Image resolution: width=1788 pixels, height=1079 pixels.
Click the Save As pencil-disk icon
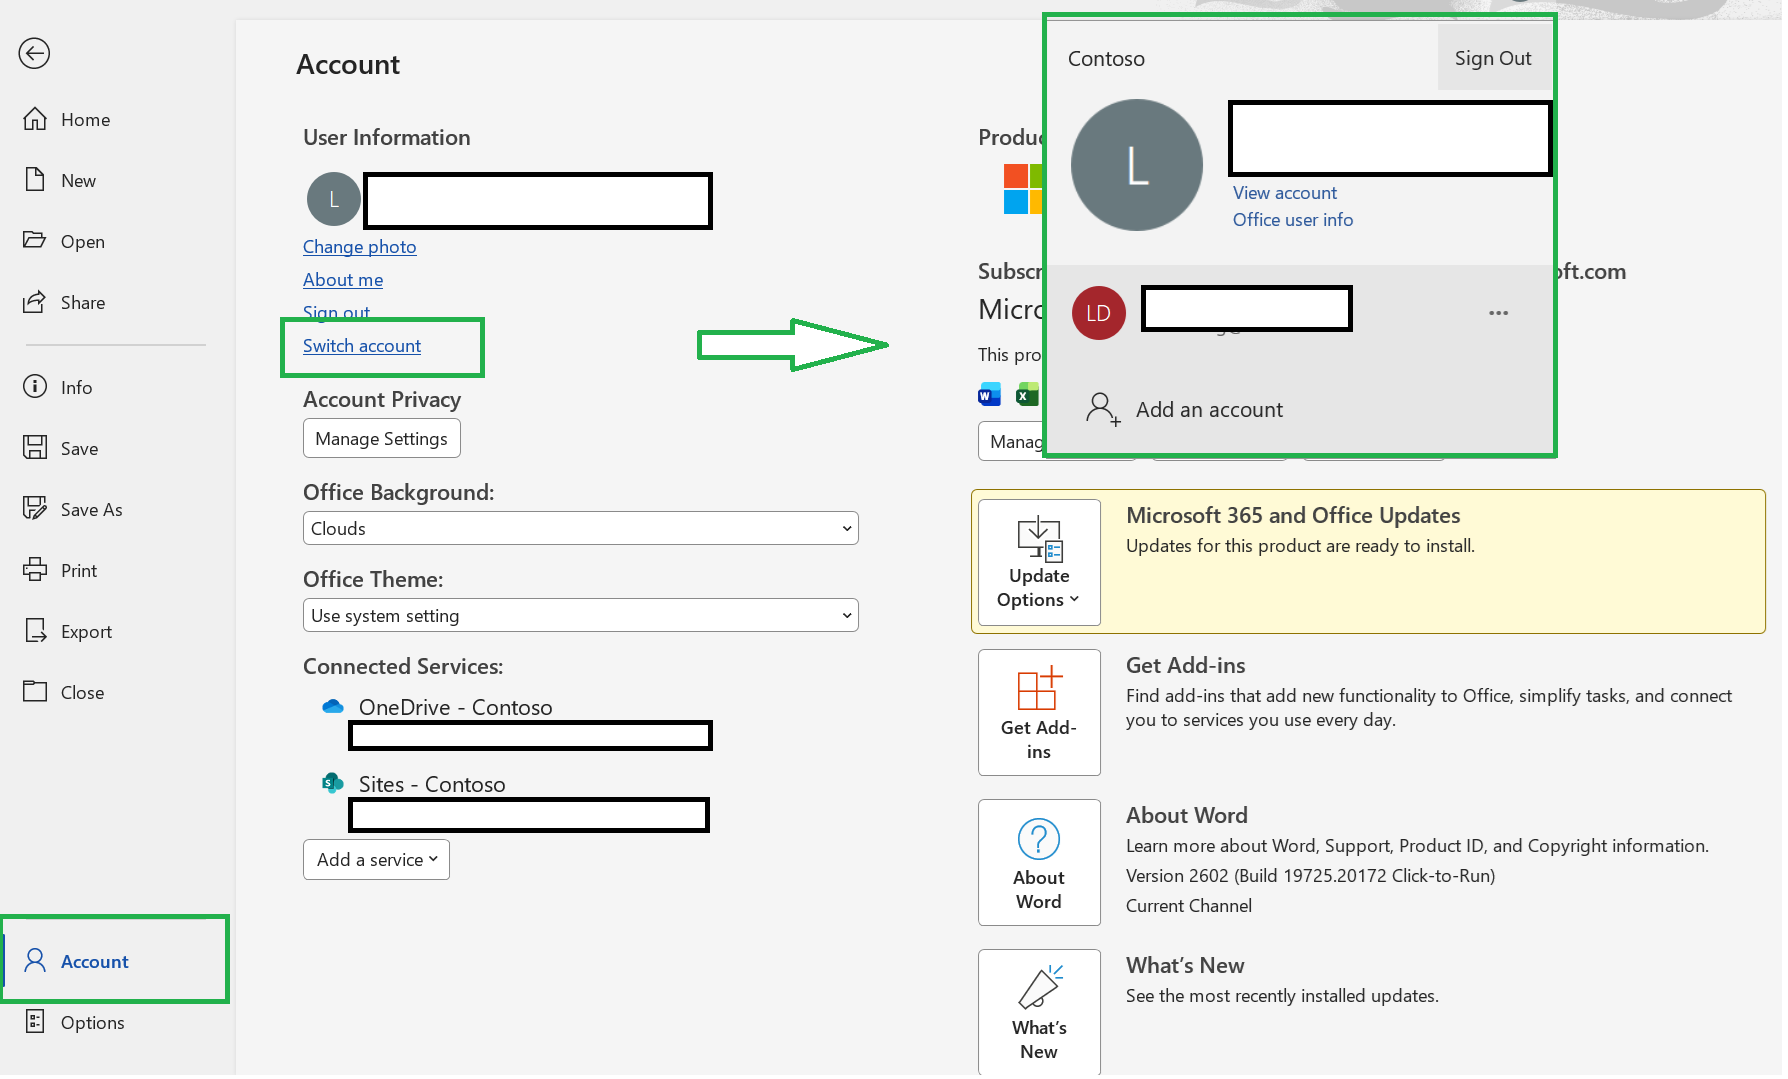[x=35, y=508]
